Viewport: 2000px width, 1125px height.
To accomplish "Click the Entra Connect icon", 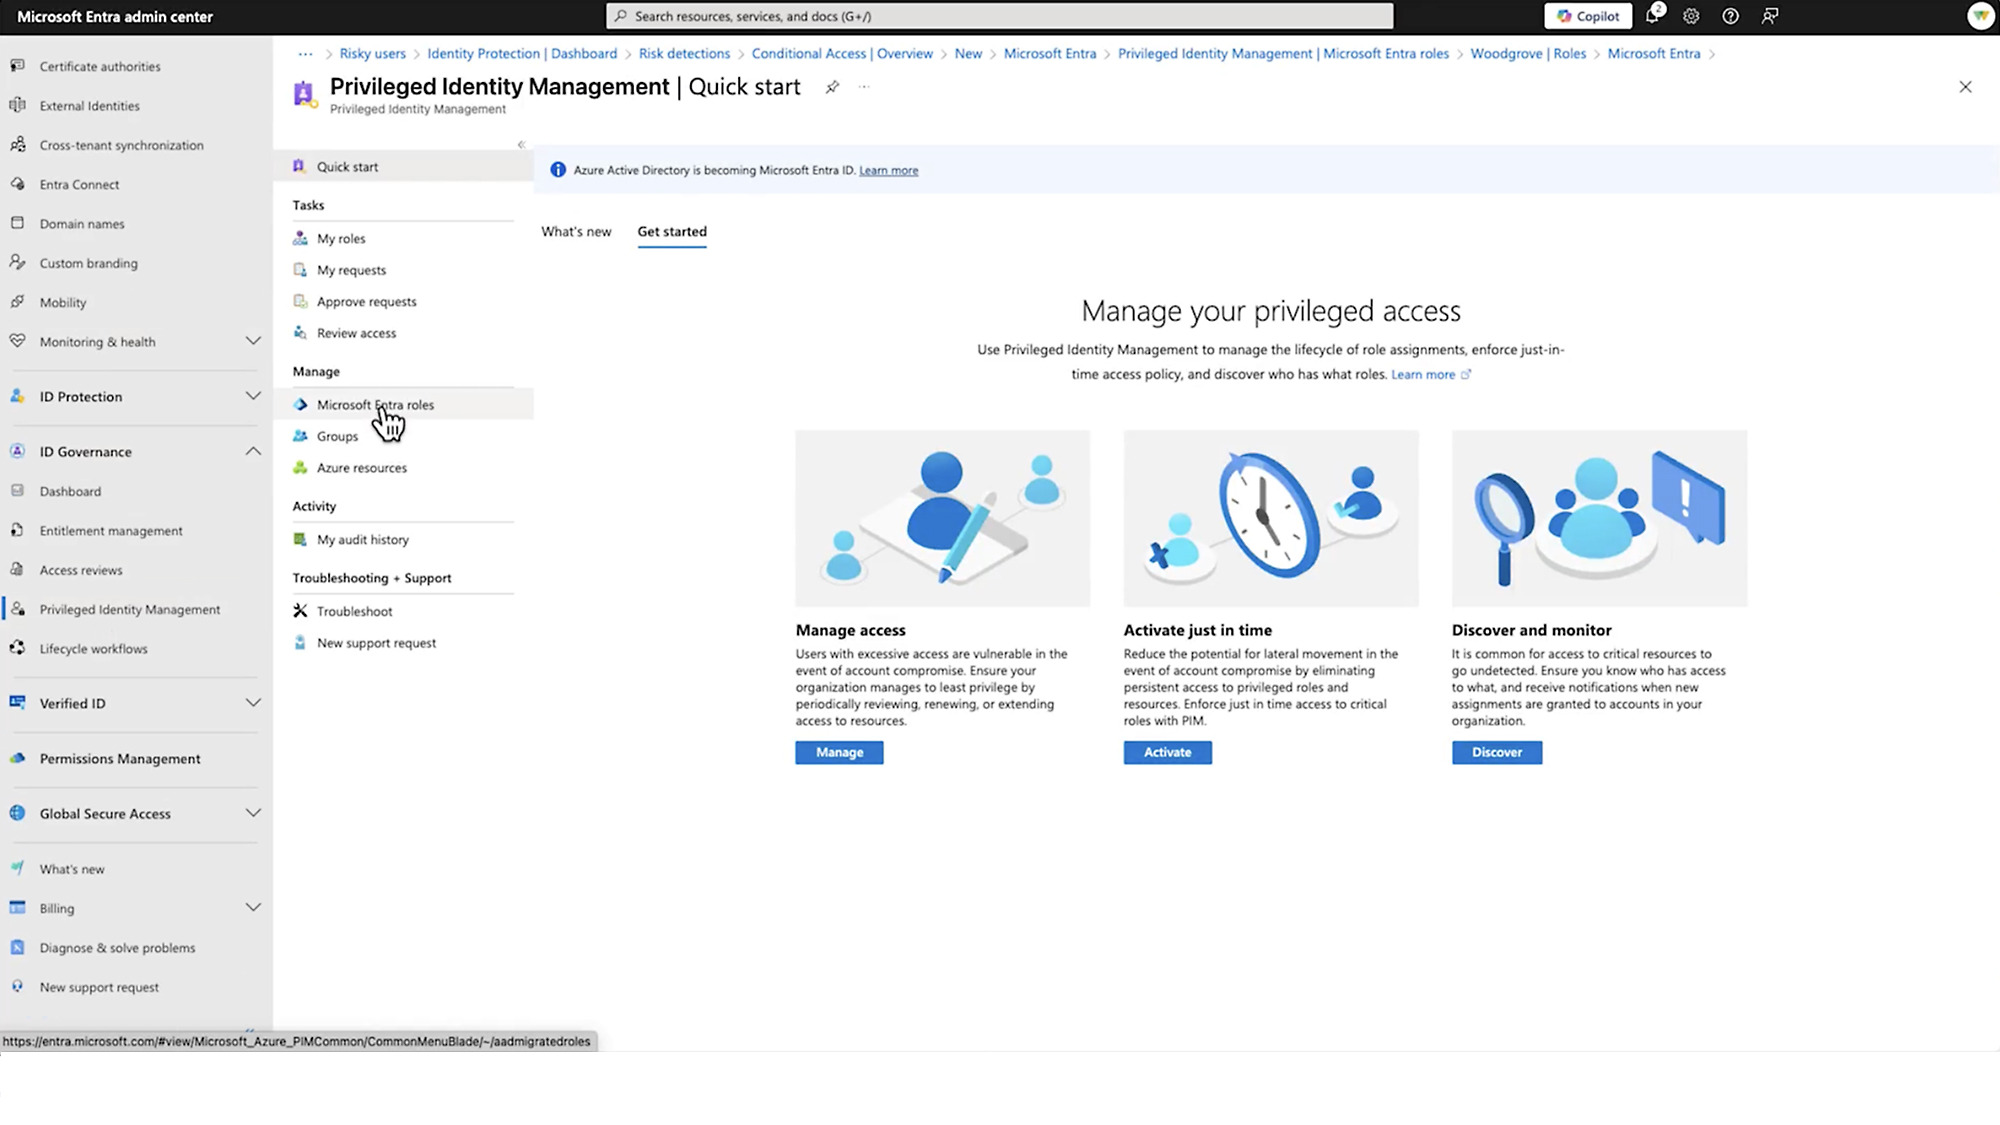I will tap(17, 184).
